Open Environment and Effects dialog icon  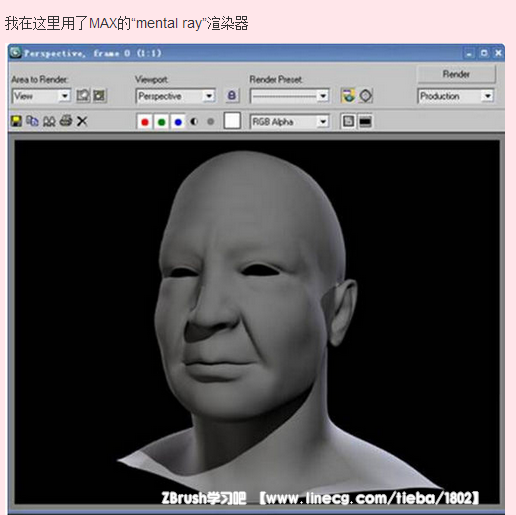[366, 96]
